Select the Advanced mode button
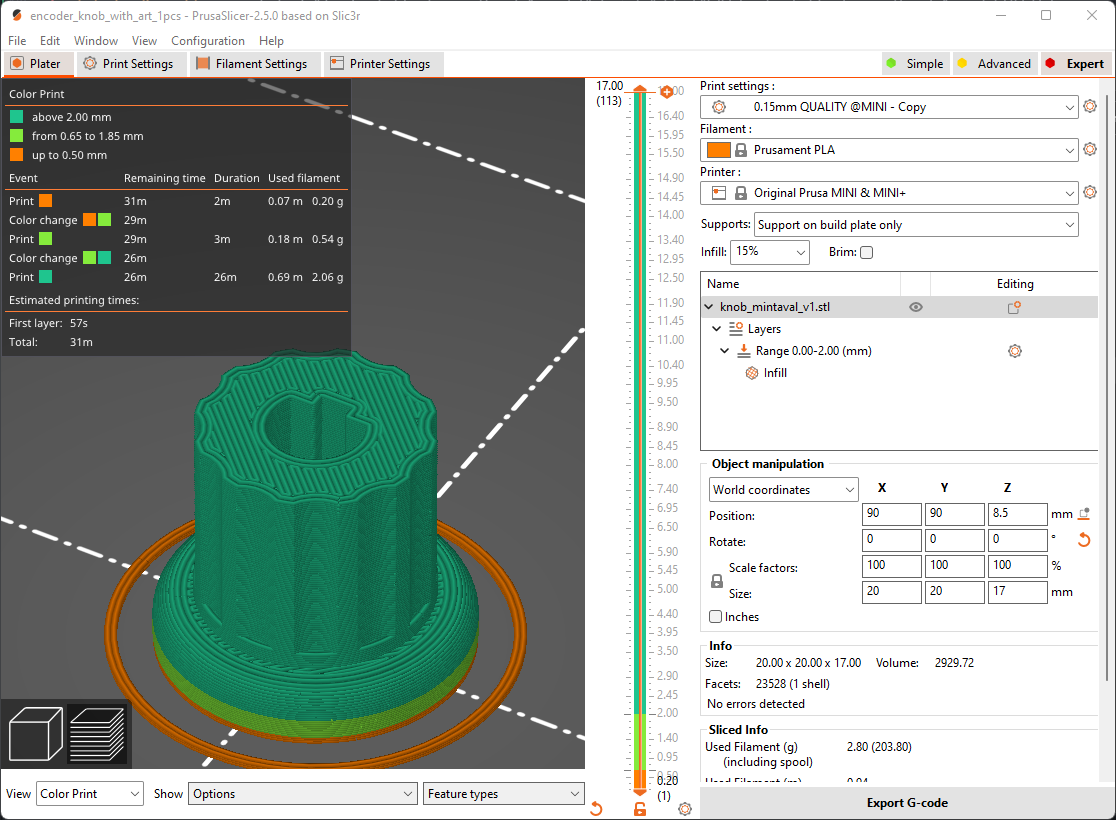1116x820 pixels. pos(994,64)
